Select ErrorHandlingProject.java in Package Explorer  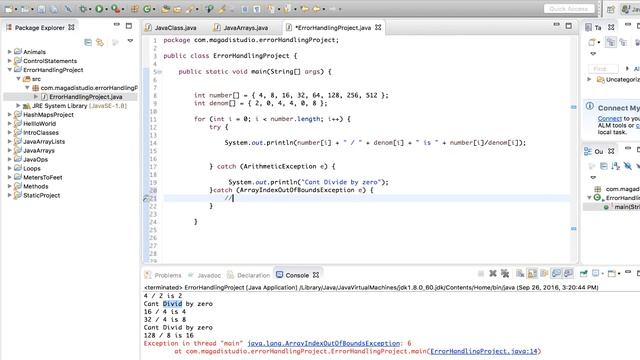click(x=86, y=97)
